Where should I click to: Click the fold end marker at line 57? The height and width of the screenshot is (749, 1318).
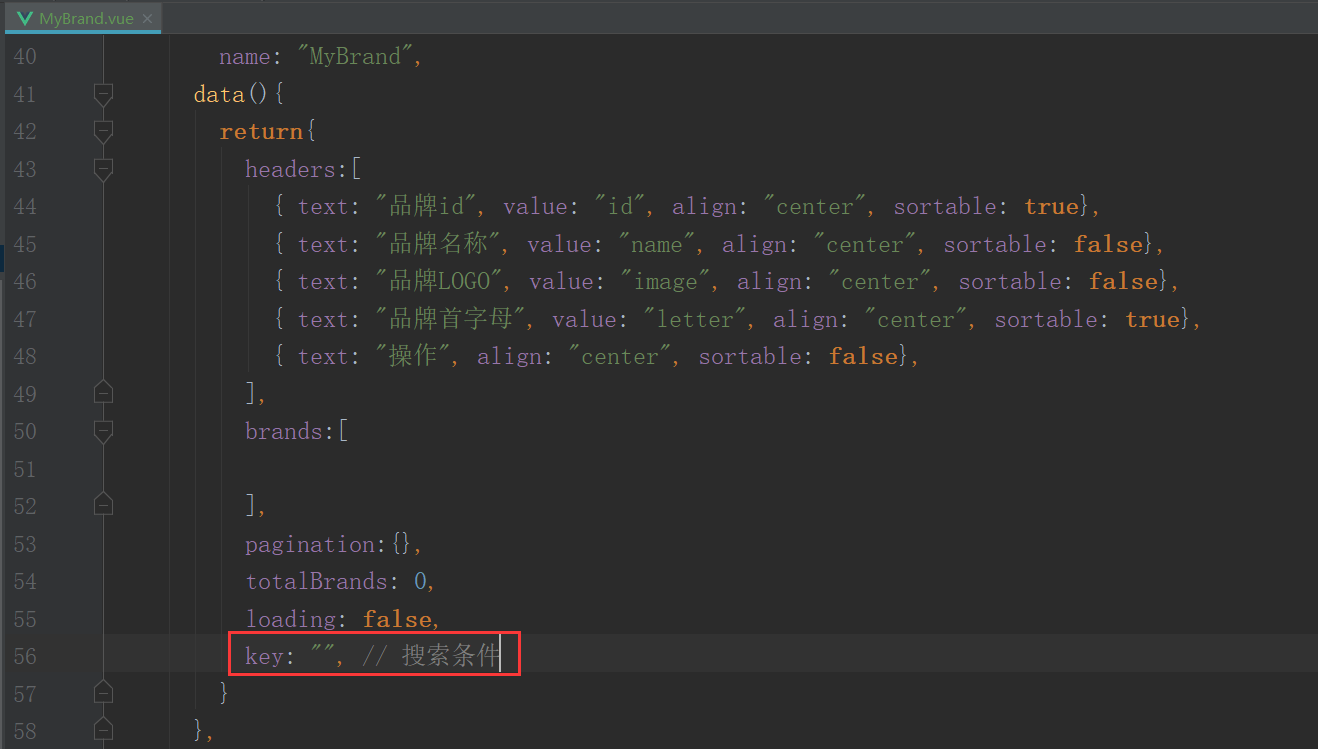[103, 693]
